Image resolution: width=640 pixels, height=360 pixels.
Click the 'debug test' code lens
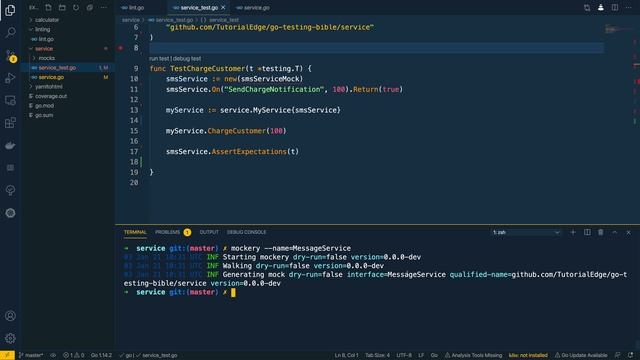point(187,59)
